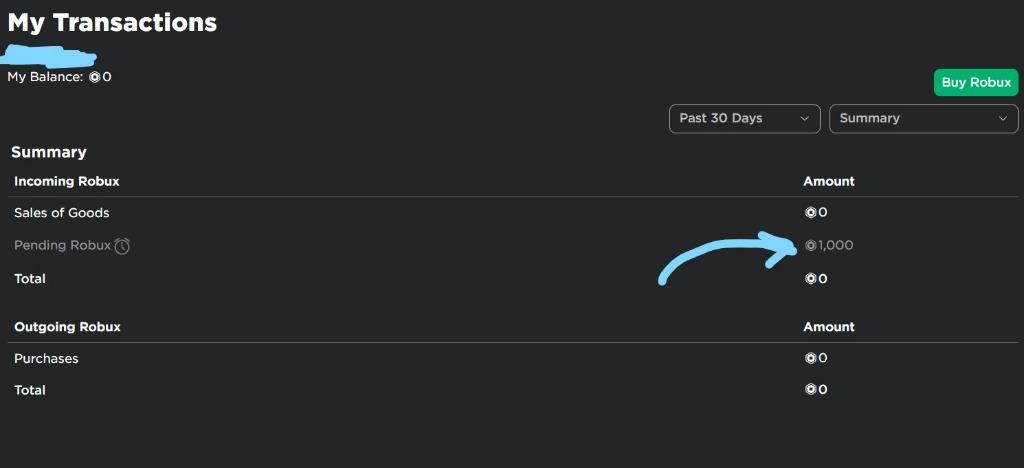Click Robux icon in Sales of Goods row
The width and height of the screenshot is (1024, 468).
810,213
